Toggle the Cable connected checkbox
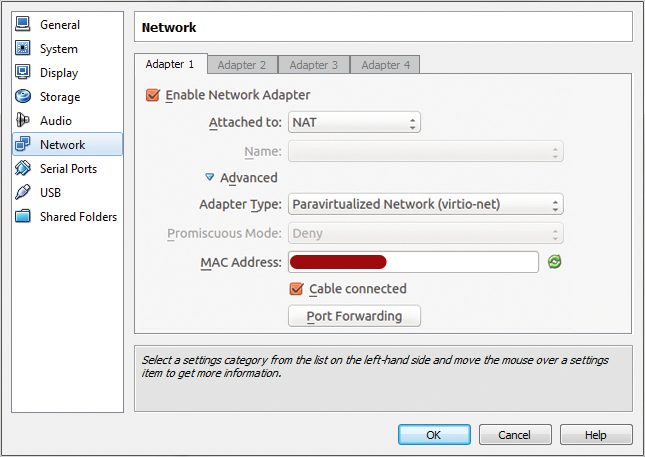 tap(296, 289)
